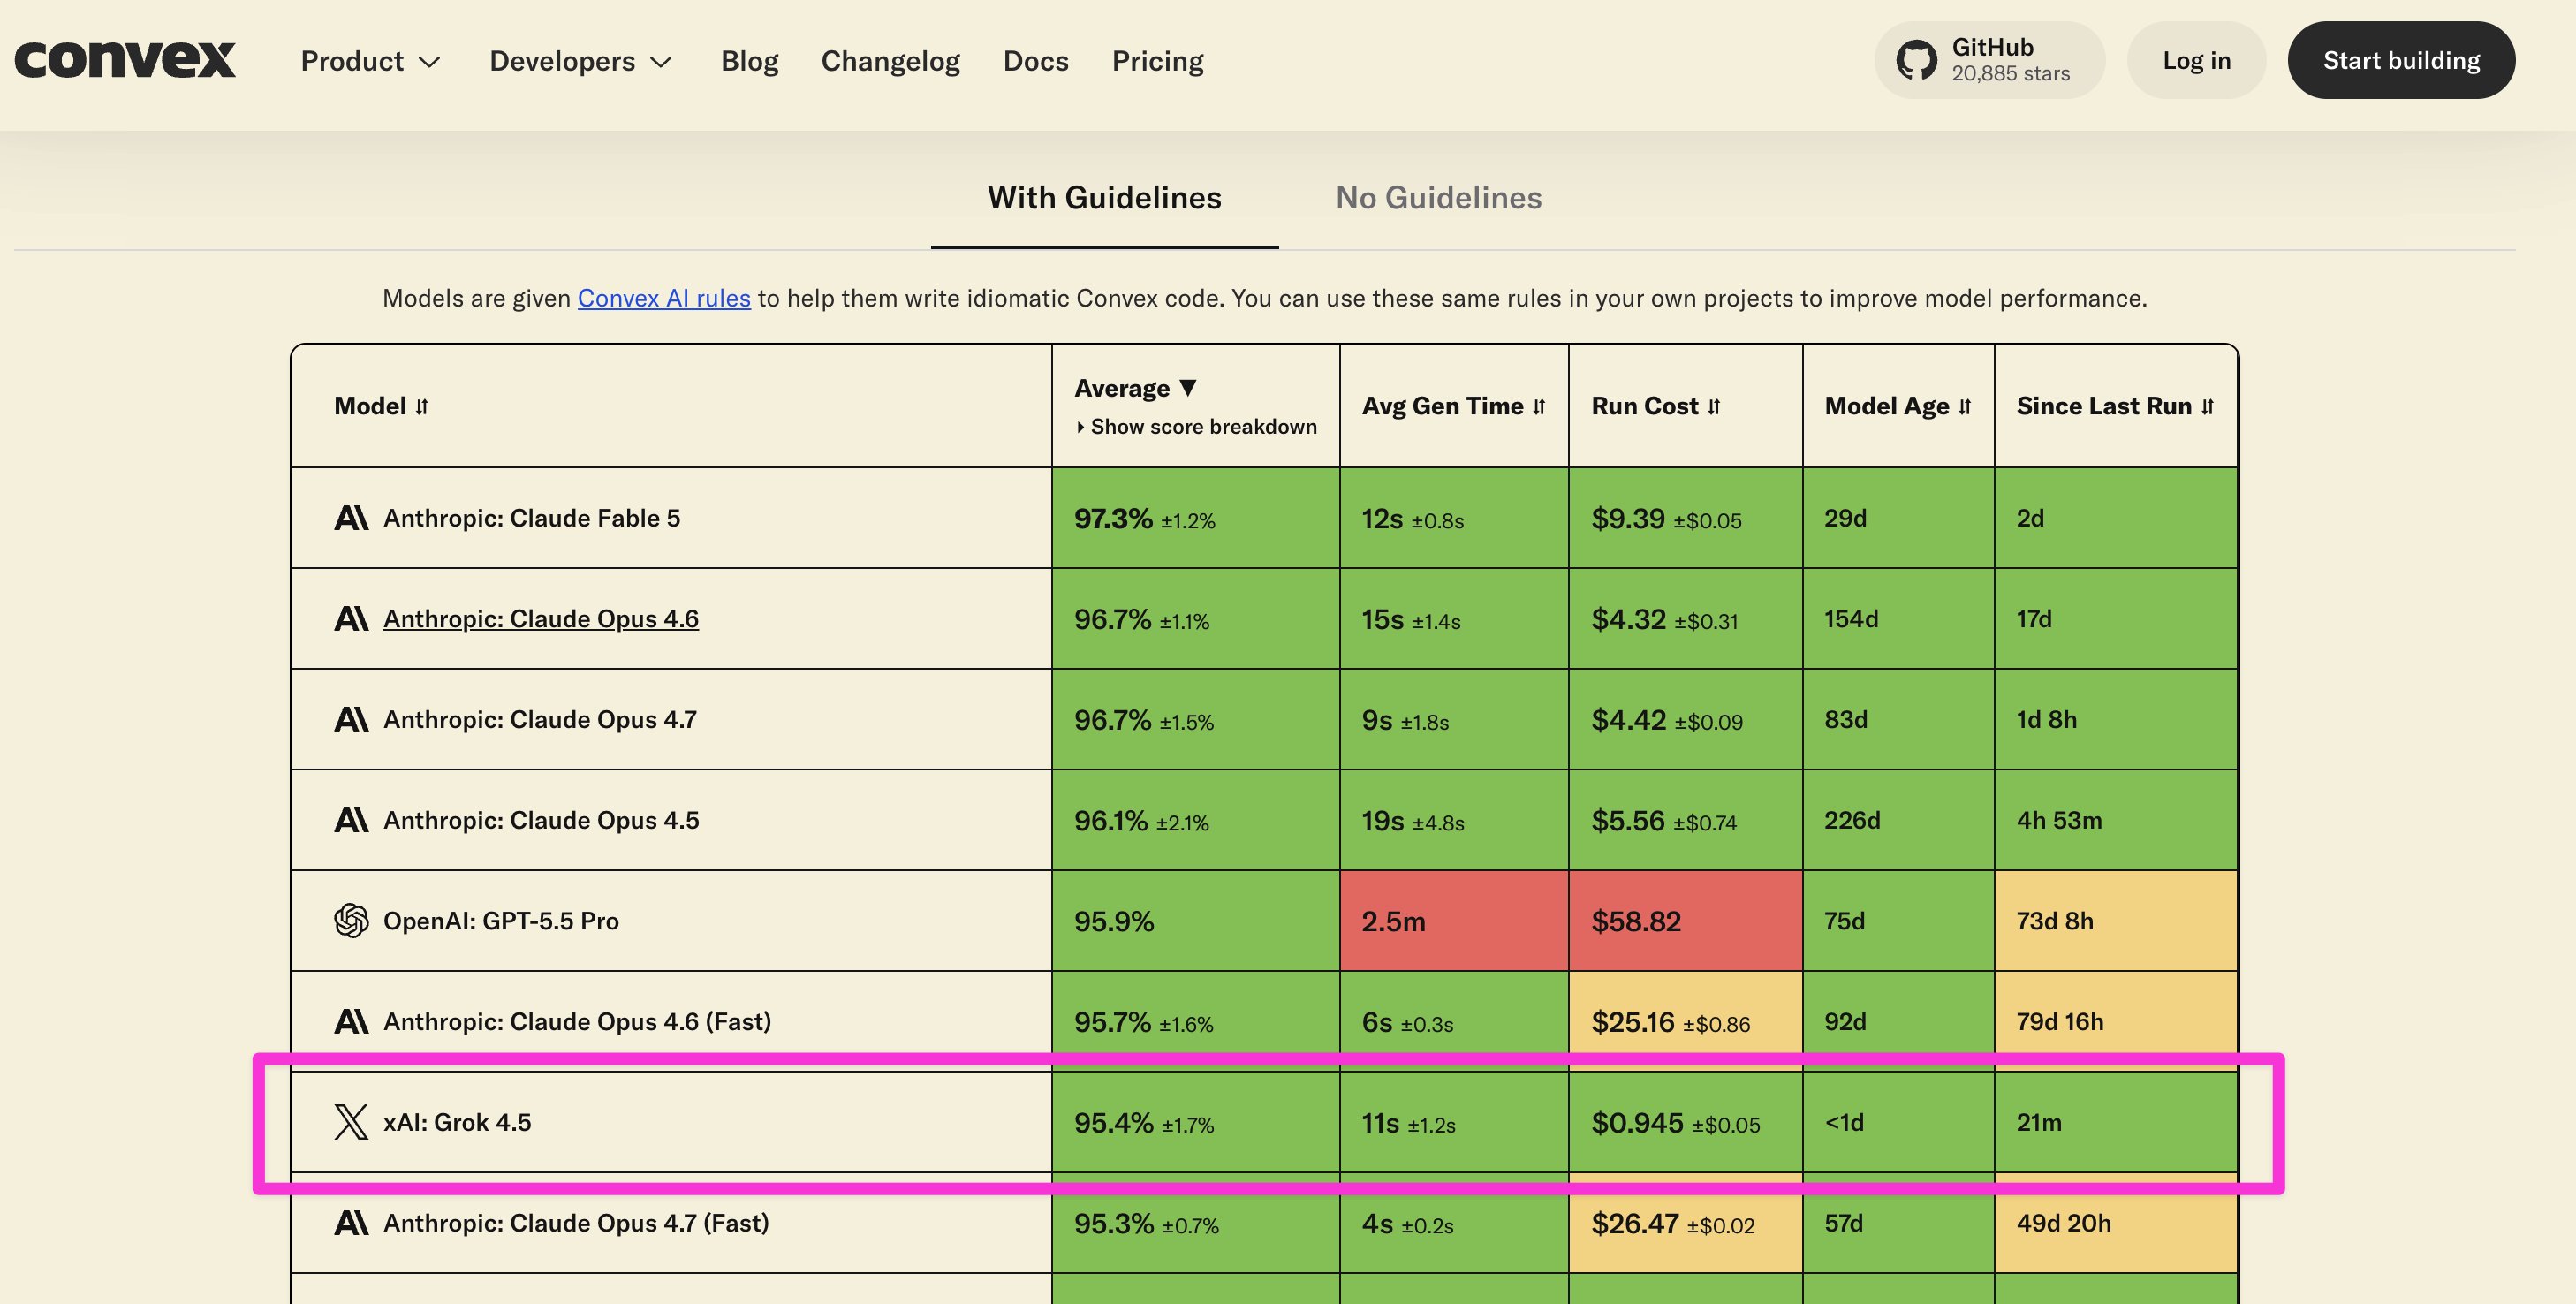Image resolution: width=2576 pixels, height=1304 pixels.
Task: Click the 4h 53m since last run cell
Action: [x=2116, y=820]
